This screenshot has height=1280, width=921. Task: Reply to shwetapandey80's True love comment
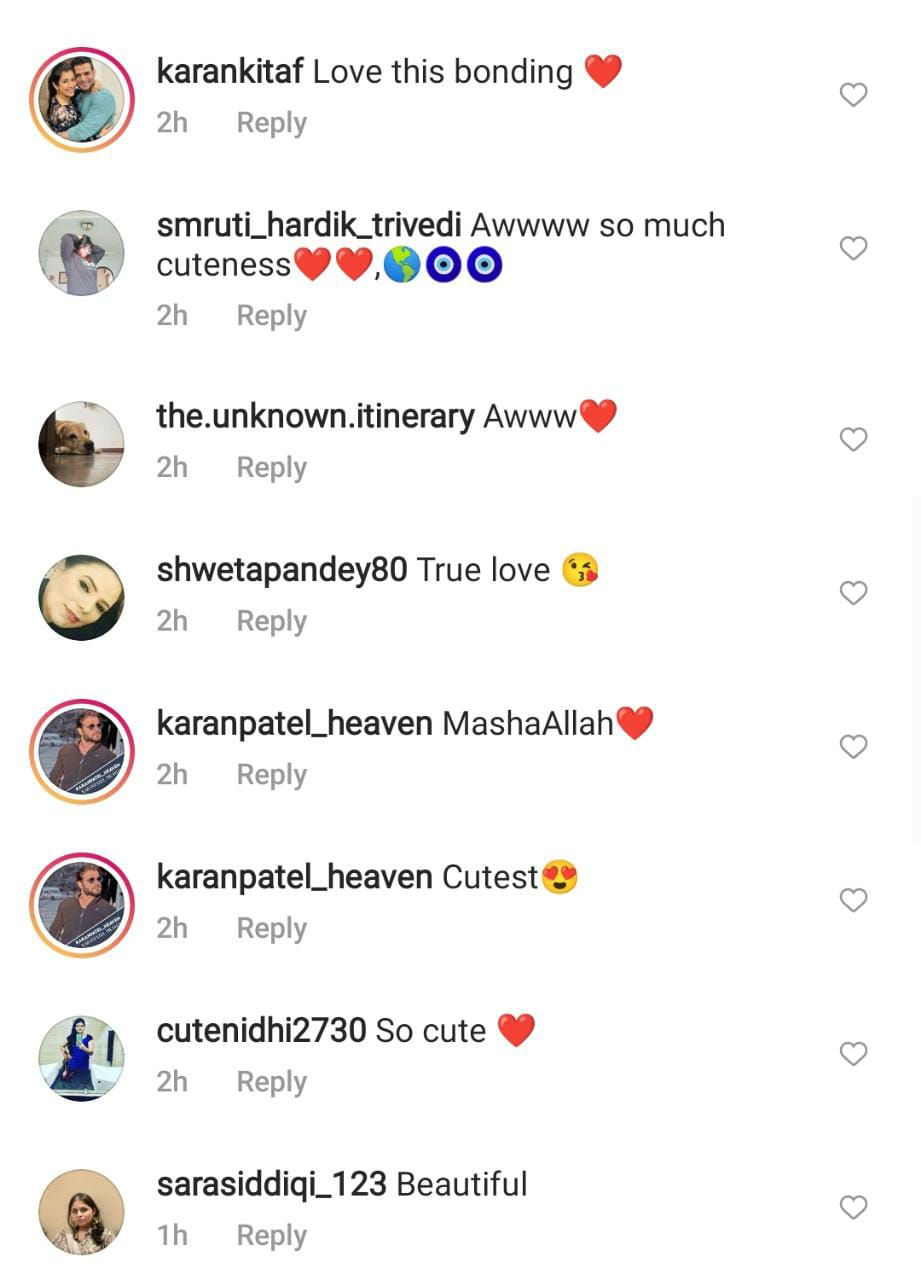coord(271,622)
